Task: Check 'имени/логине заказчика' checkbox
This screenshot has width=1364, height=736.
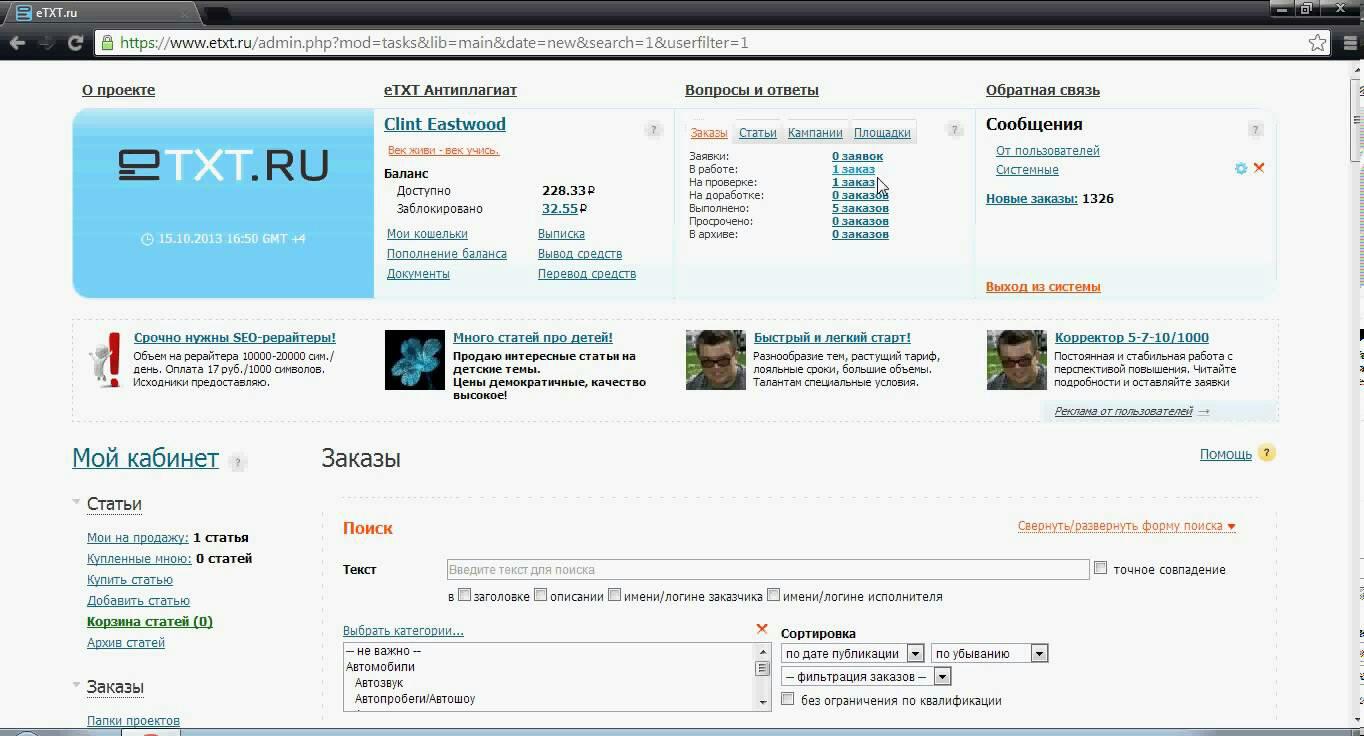Action: coord(614,595)
